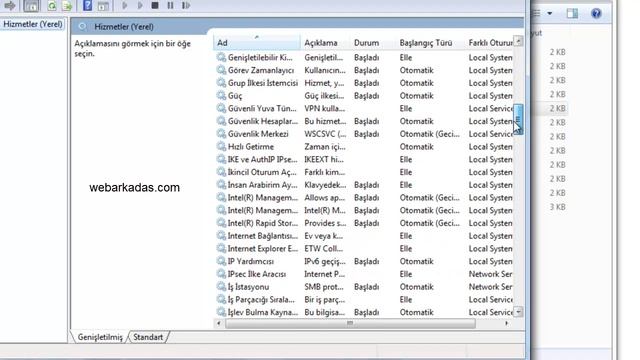640x360 pixels.
Task: Click the WSCSVC description cell
Action: [325, 134]
